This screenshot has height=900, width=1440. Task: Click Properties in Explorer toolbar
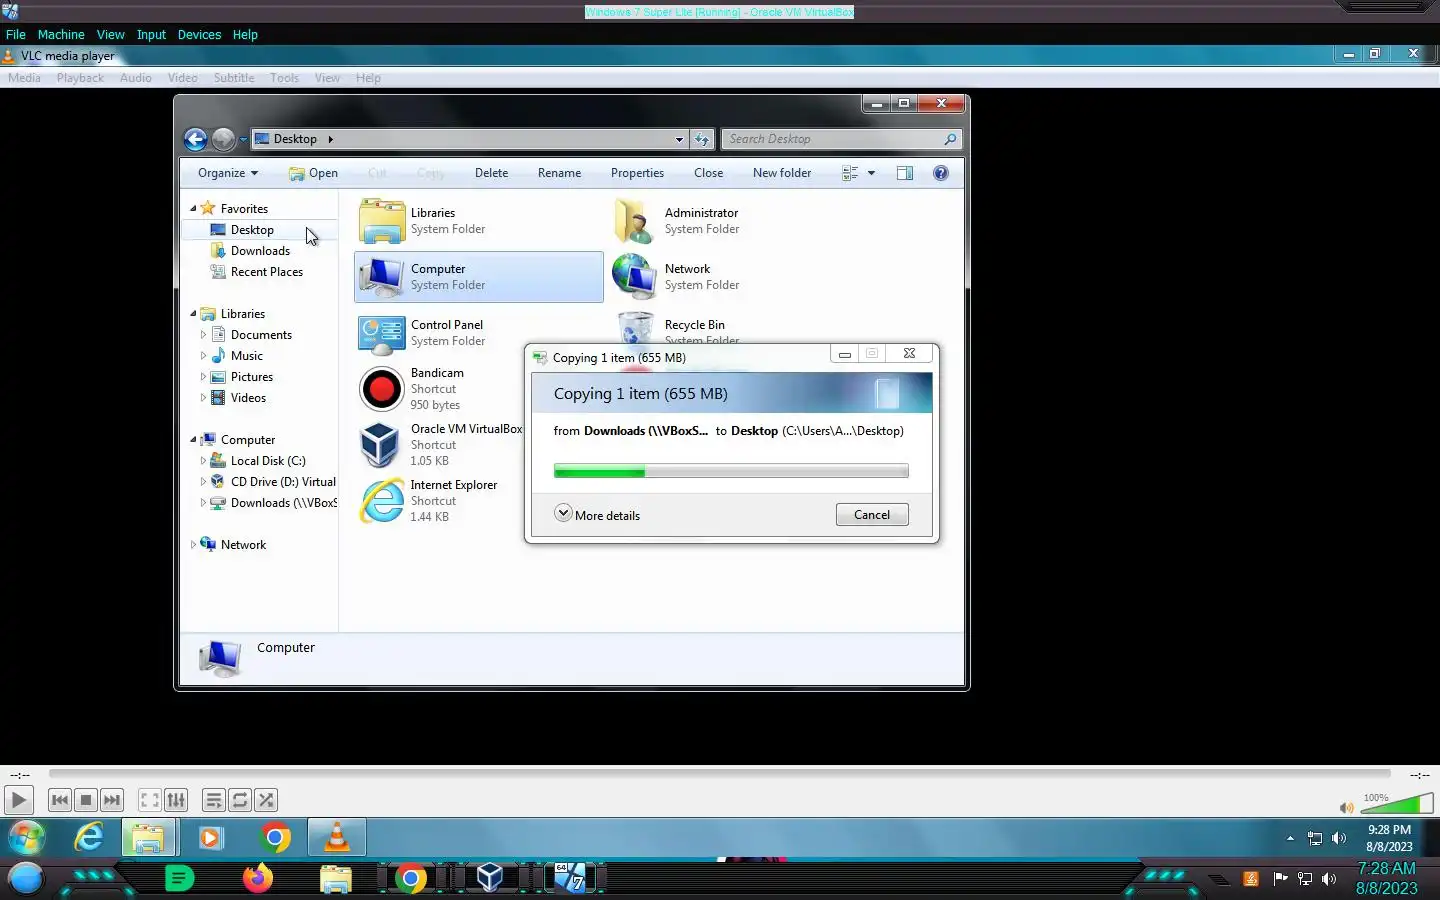637,173
